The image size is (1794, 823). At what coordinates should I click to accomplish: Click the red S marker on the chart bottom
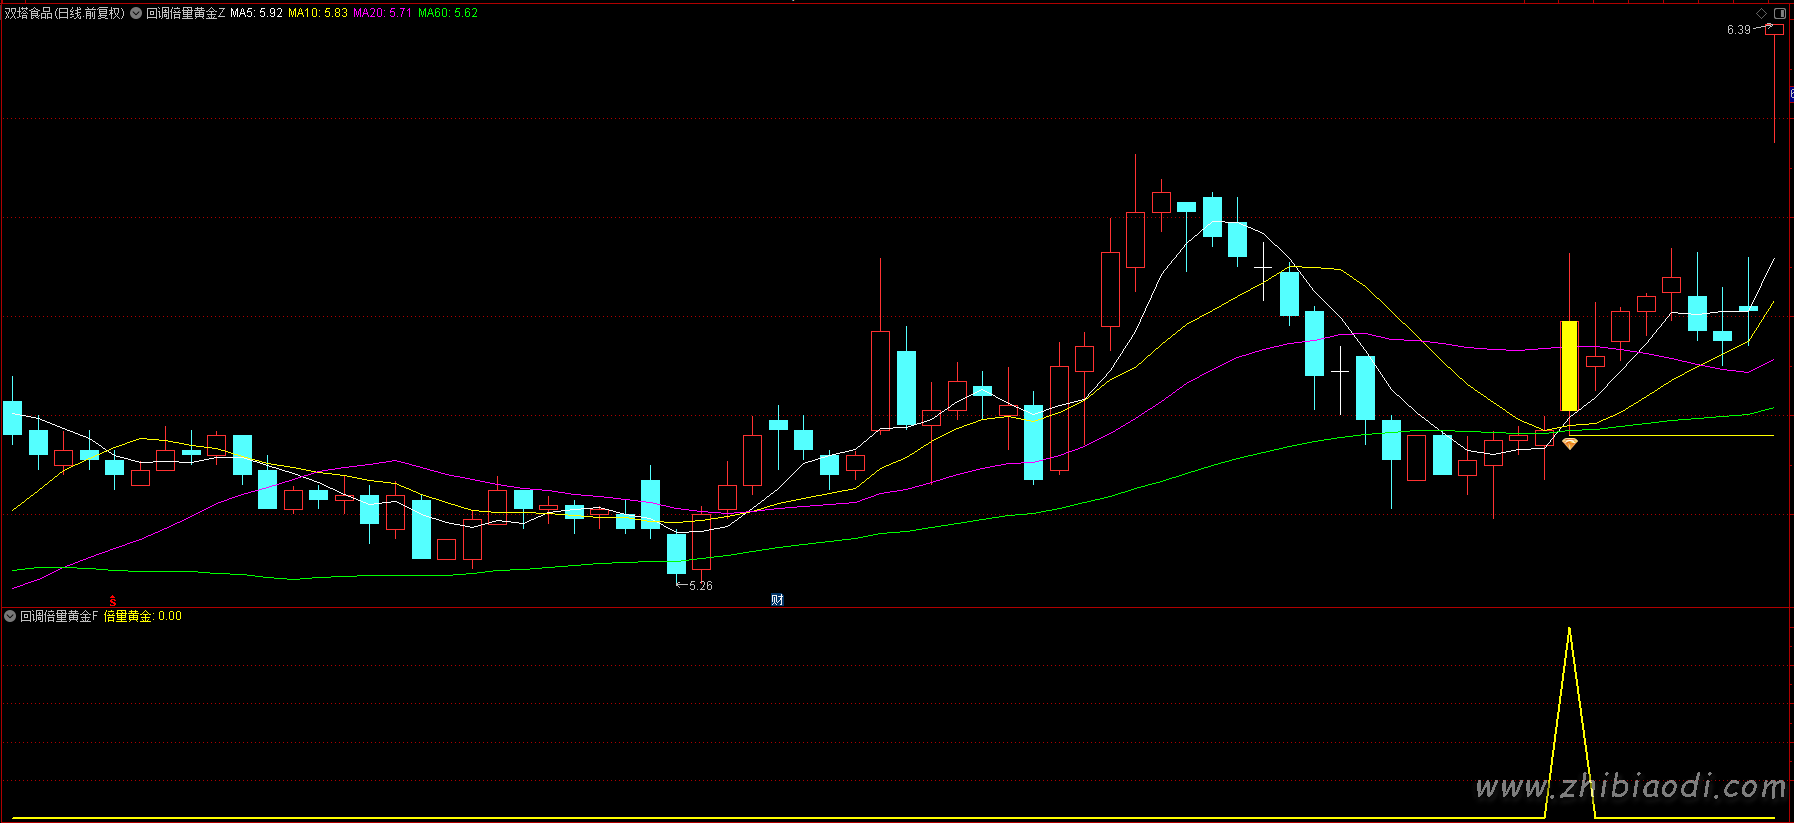click(113, 601)
